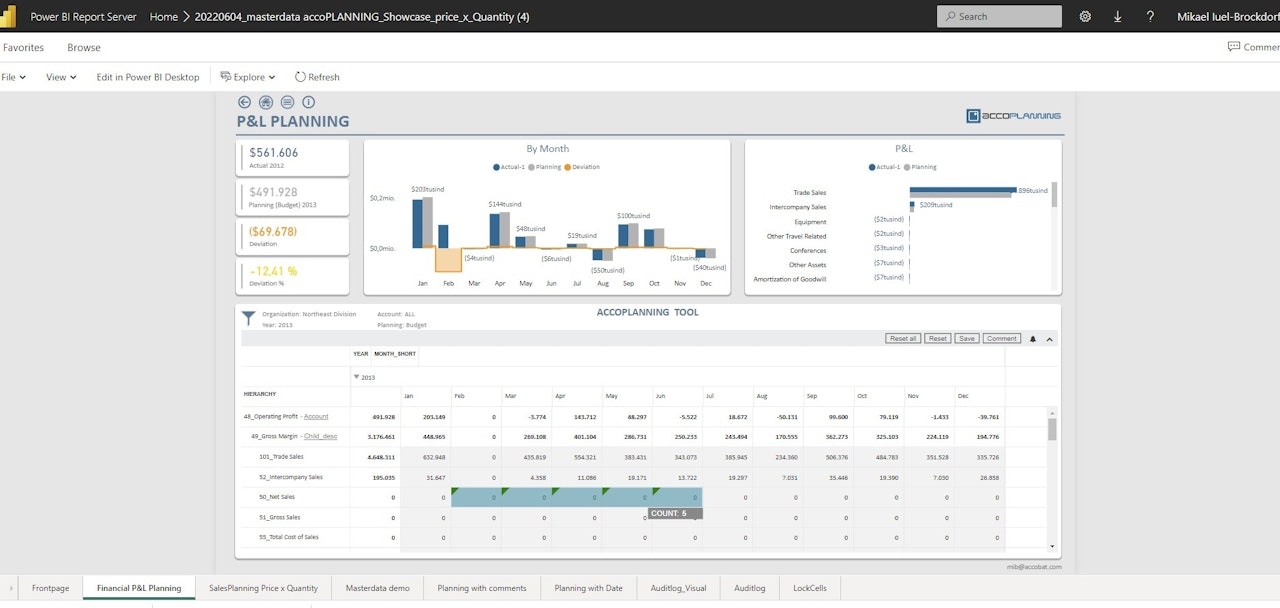Image resolution: width=1280 pixels, height=608 pixels.
Task: Switch to SalesPlanning Price x Quantity tab
Action: click(x=263, y=588)
